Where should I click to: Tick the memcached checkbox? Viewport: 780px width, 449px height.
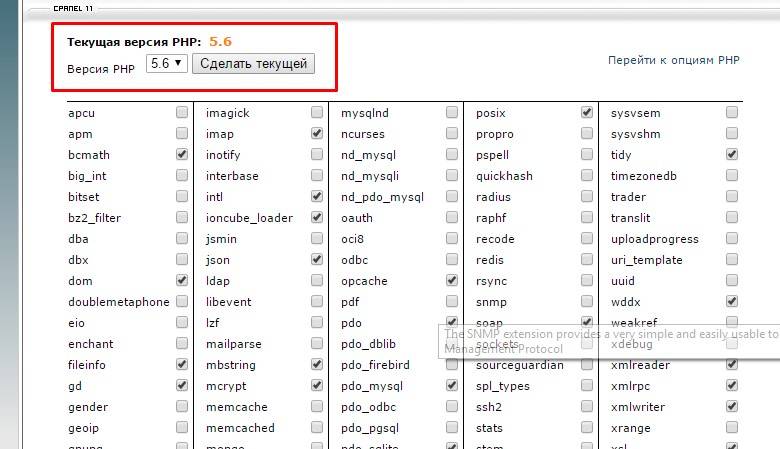pos(317,427)
